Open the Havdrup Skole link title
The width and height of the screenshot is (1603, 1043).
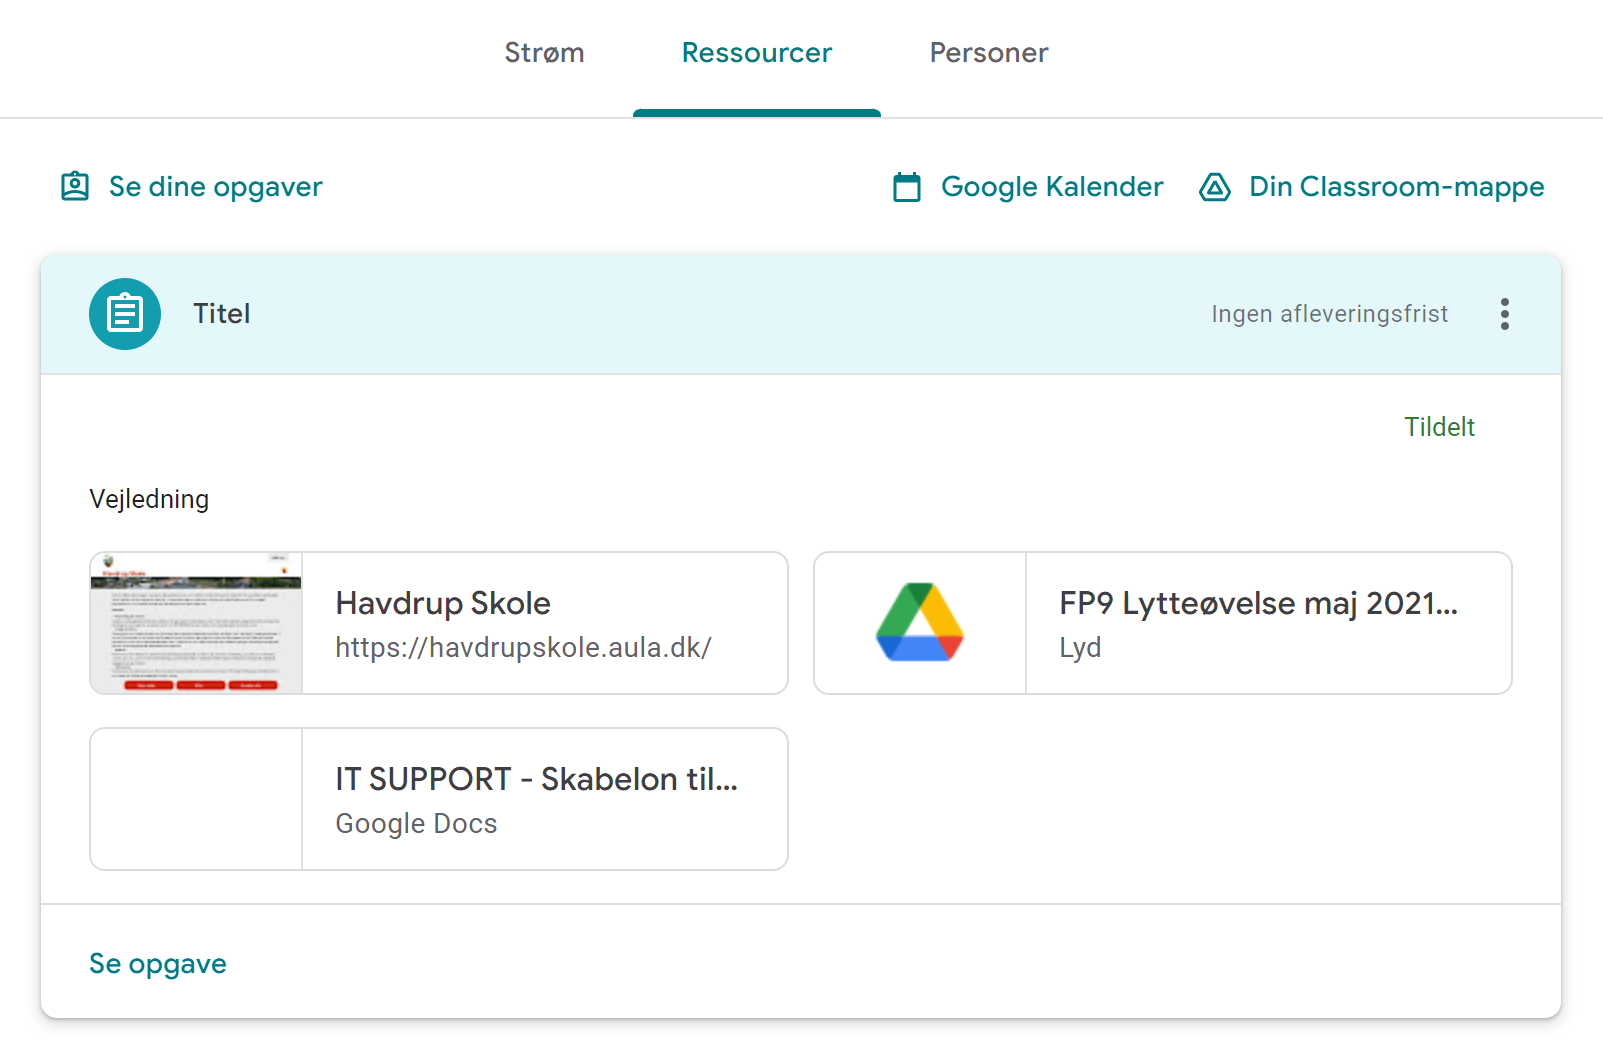443,603
